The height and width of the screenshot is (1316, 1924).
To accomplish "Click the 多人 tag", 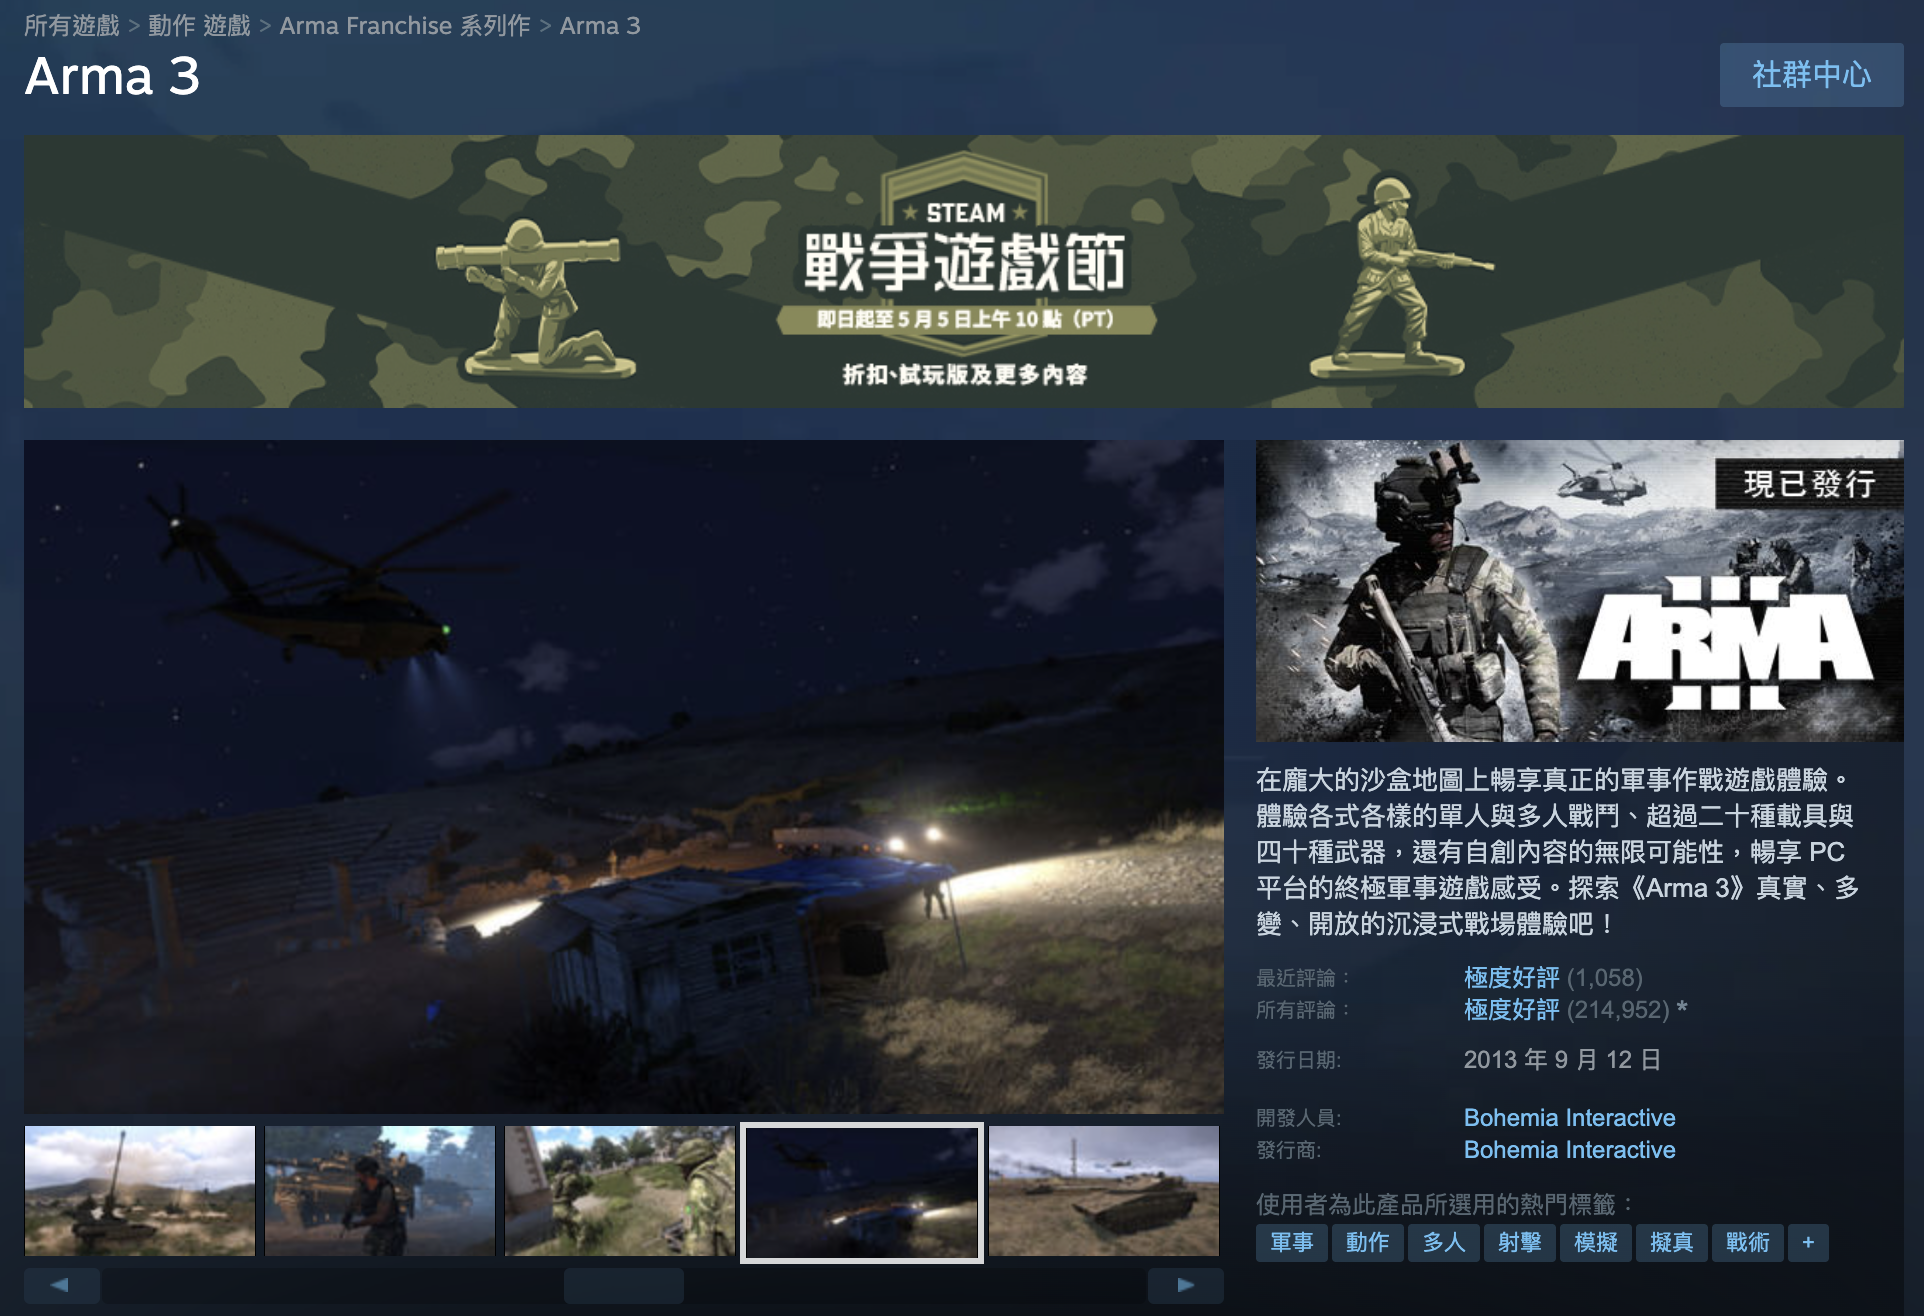I will pyautogui.click(x=1443, y=1243).
